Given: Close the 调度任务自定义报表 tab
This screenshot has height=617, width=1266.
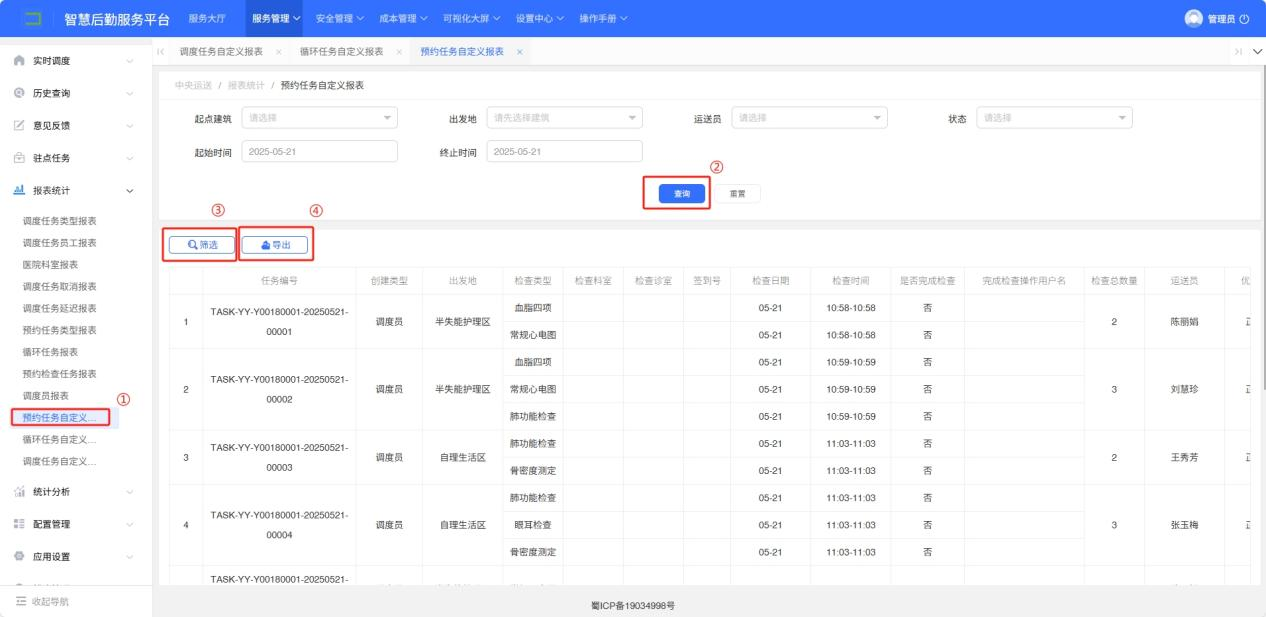Looking at the screenshot, I should (x=278, y=52).
